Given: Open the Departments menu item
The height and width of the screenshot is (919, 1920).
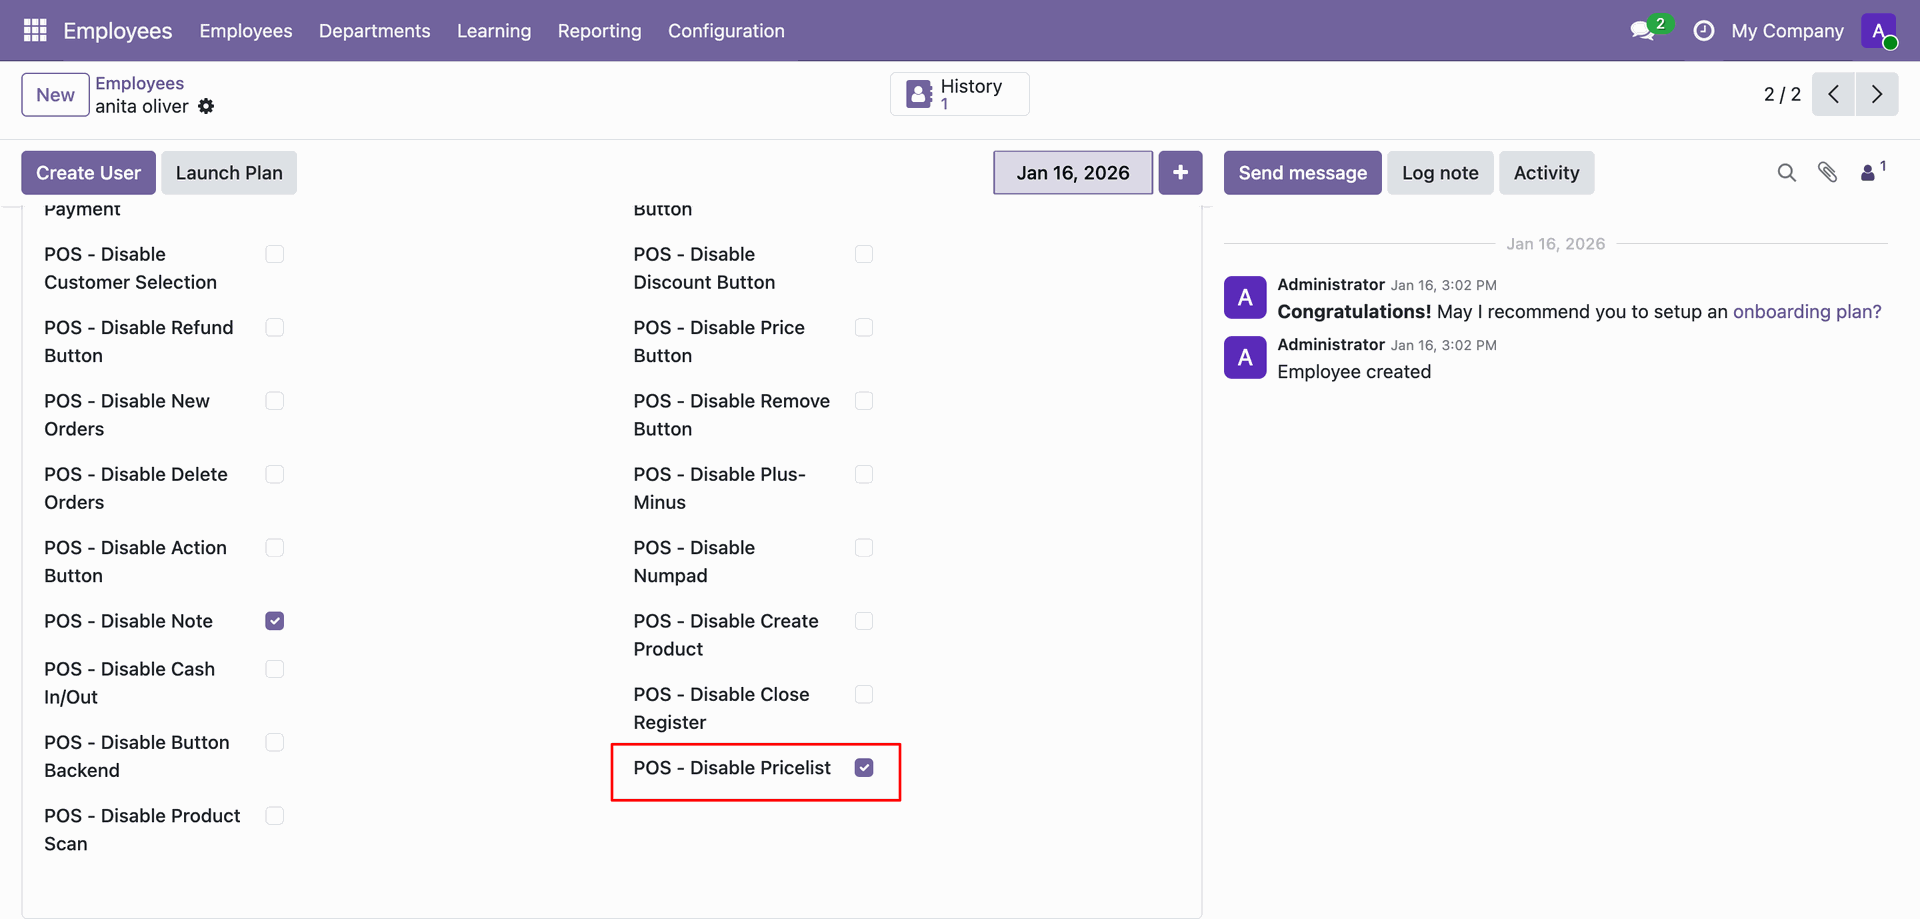Looking at the screenshot, I should tap(374, 31).
